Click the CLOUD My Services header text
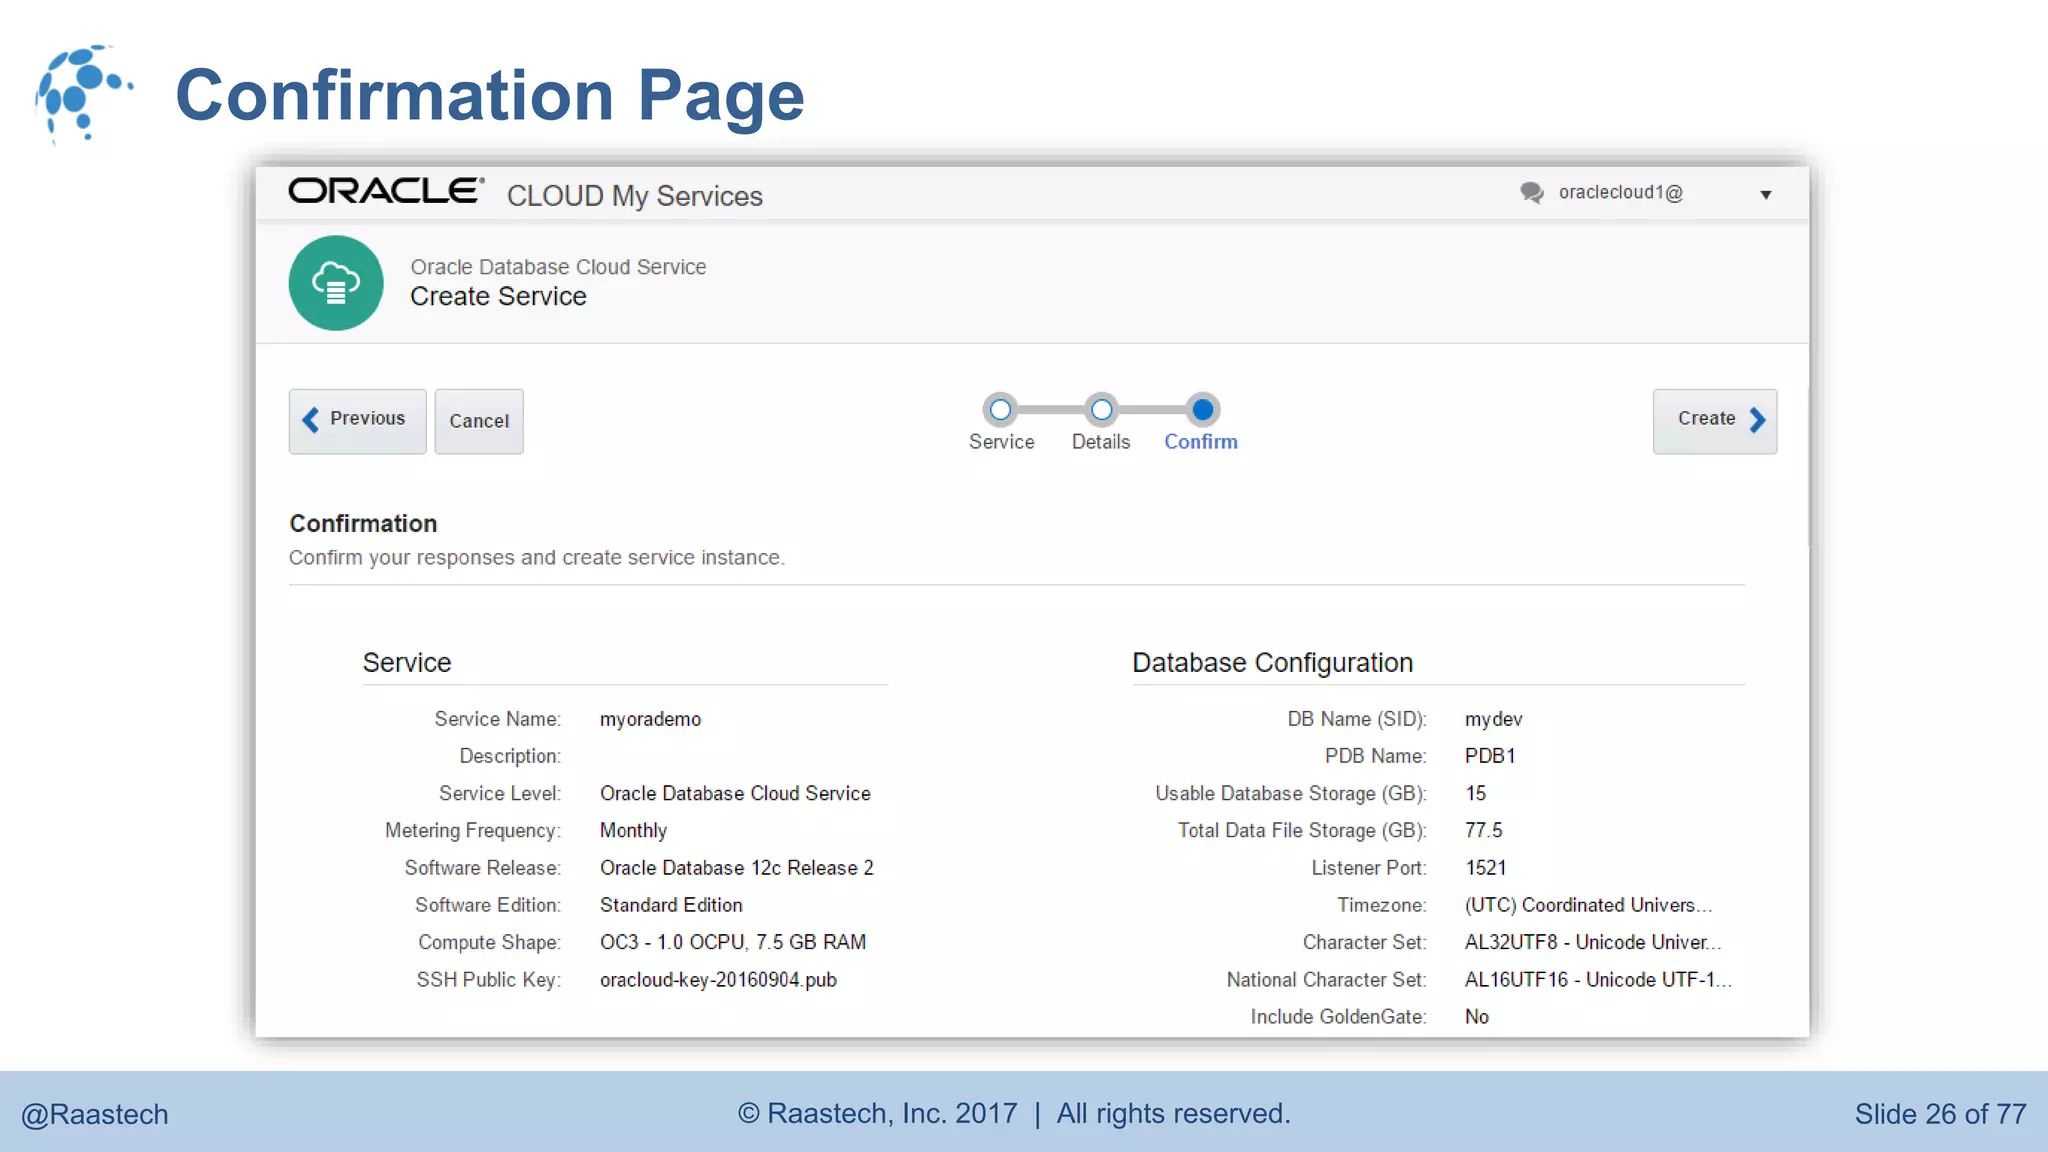 (634, 196)
